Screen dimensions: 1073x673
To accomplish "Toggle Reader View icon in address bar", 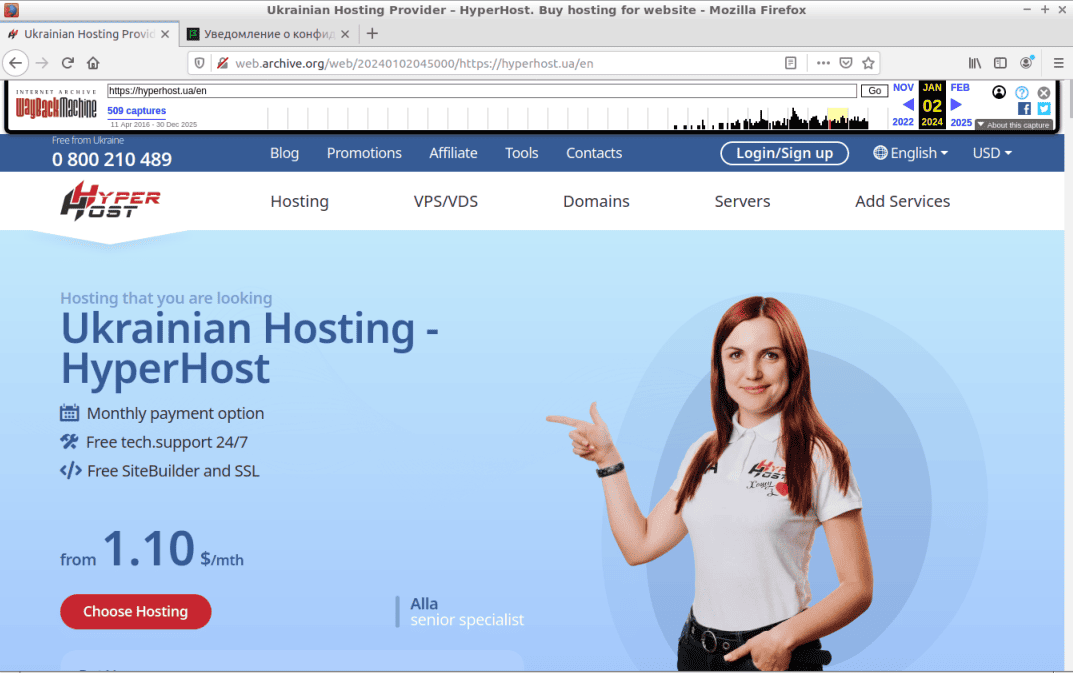I will [x=791, y=63].
